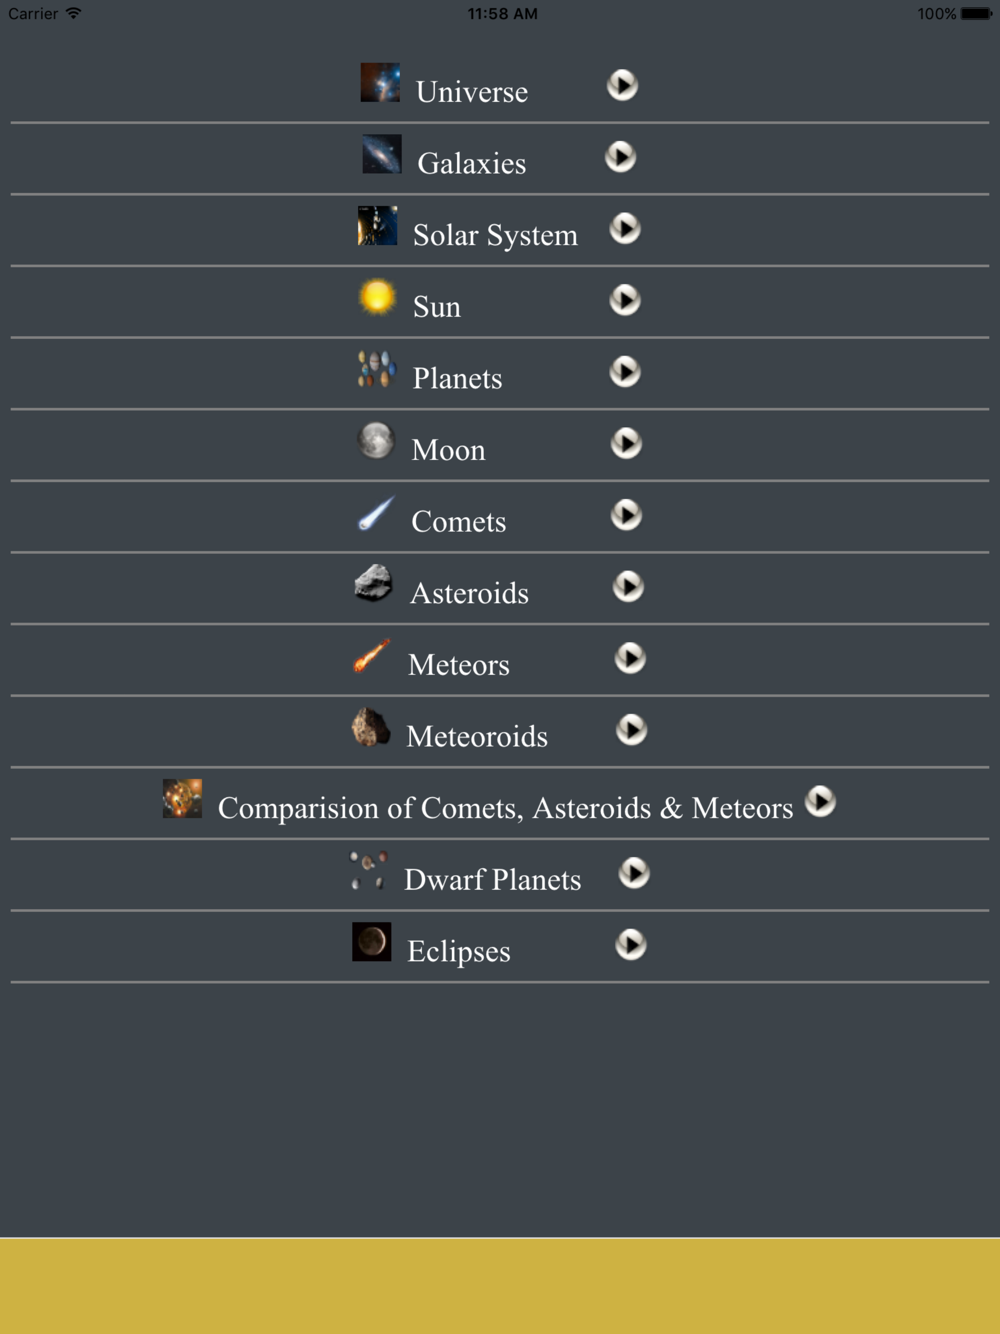Expand Meteoroids with the arrow button
The width and height of the screenshot is (1000, 1334).
[x=631, y=729]
